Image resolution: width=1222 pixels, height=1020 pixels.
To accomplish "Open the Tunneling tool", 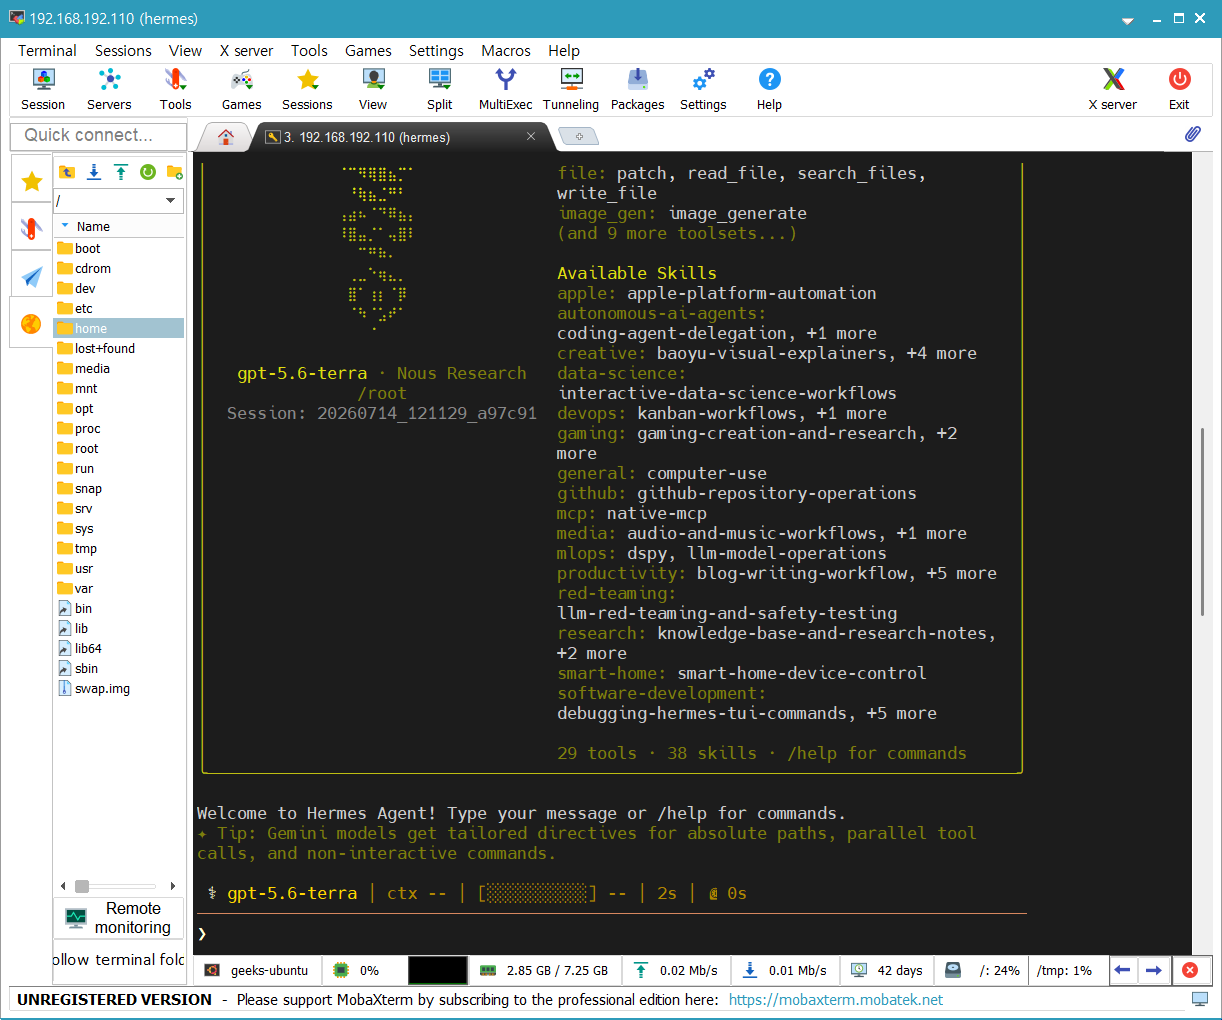I will pyautogui.click(x=571, y=89).
